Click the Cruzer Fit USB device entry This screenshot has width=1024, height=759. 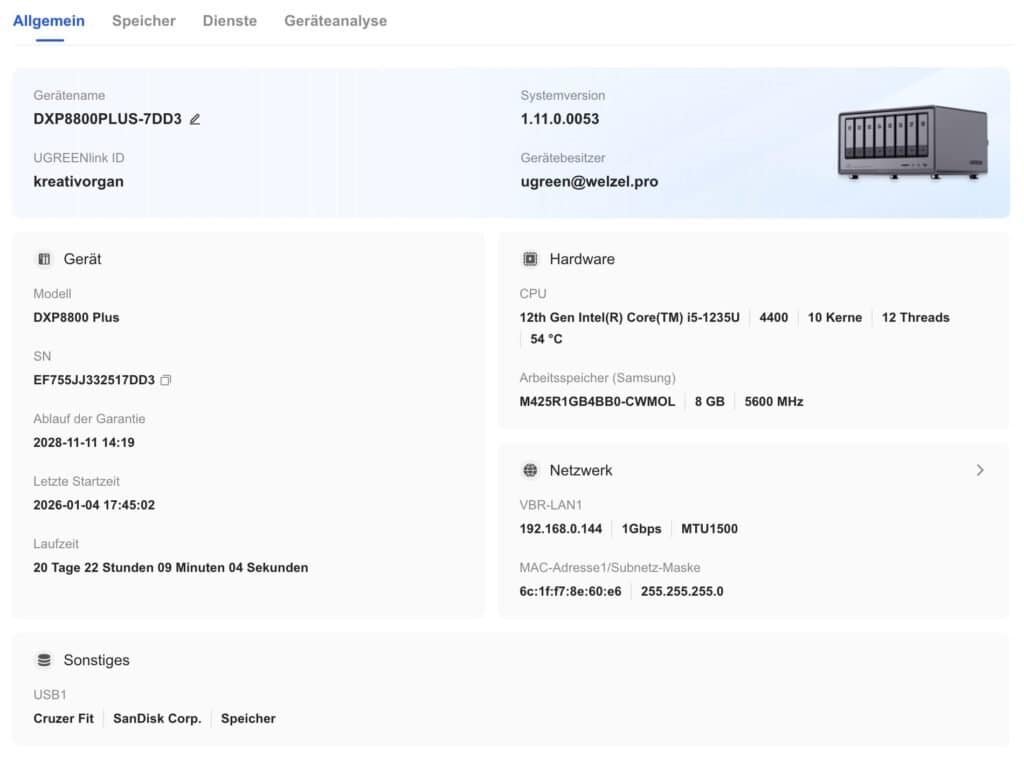[x=64, y=718]
